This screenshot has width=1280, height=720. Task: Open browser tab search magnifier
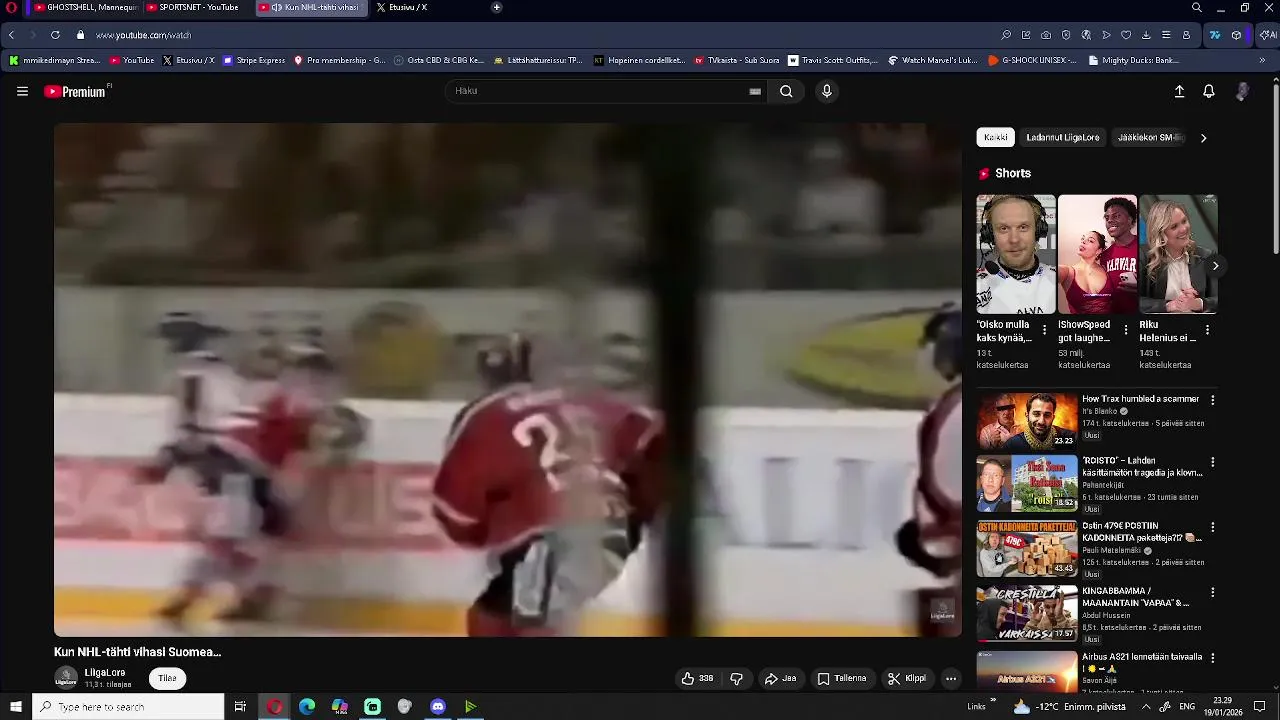coord(1196,8)
